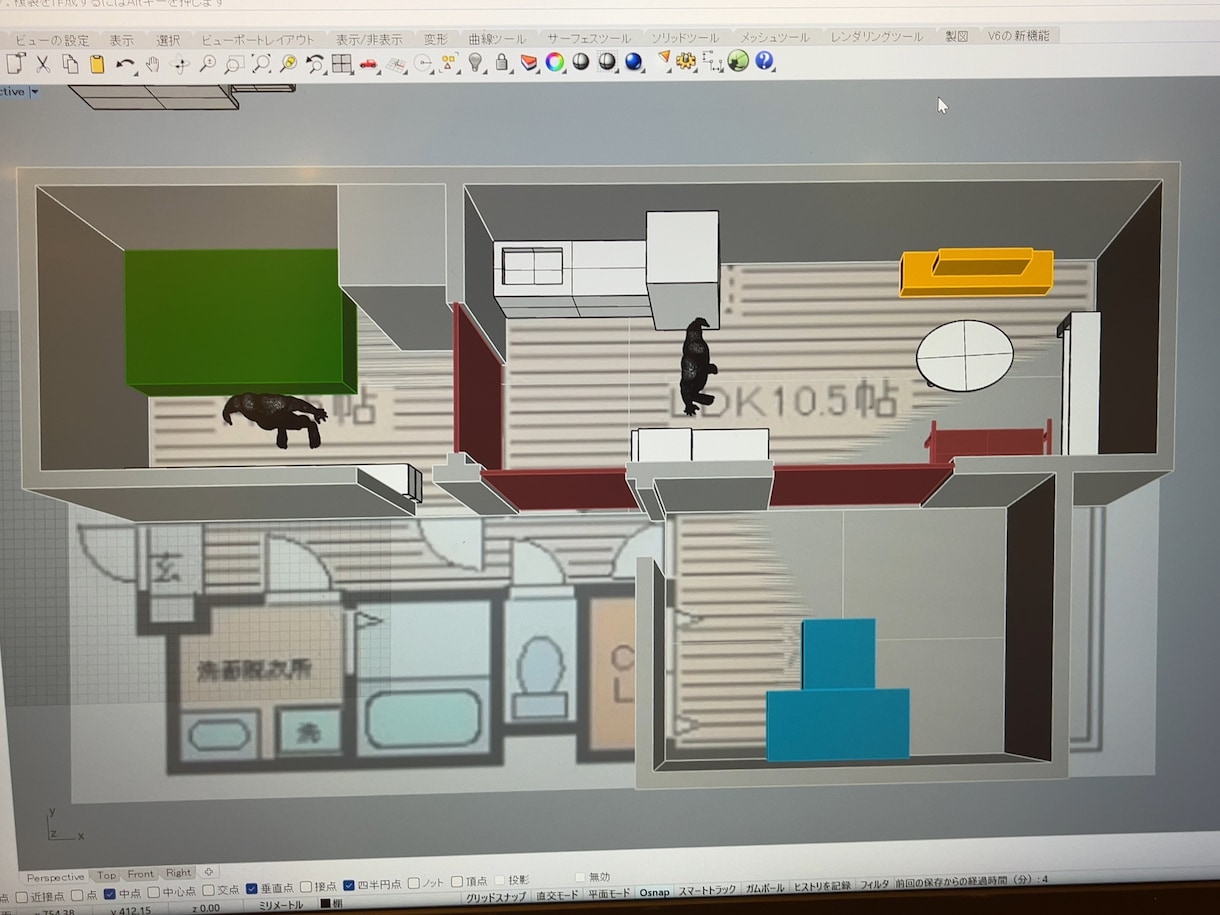Select the Rotate View tool

[x=180, y=65]
